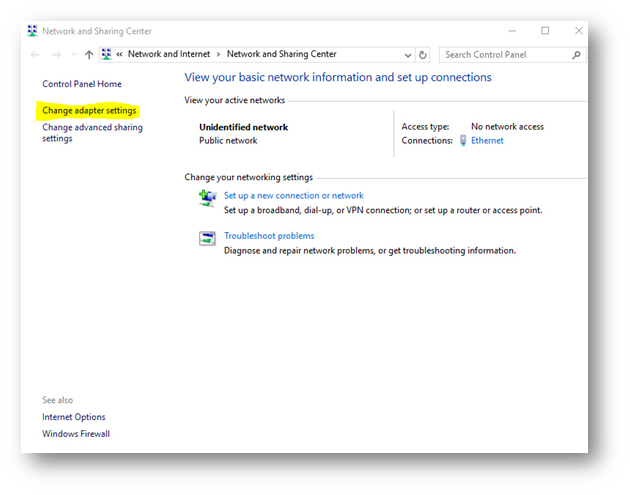Image resolution: width=630 pixels, height=495 pixels.
Task: Click the Up one level arrow
Action: [89, 55]
